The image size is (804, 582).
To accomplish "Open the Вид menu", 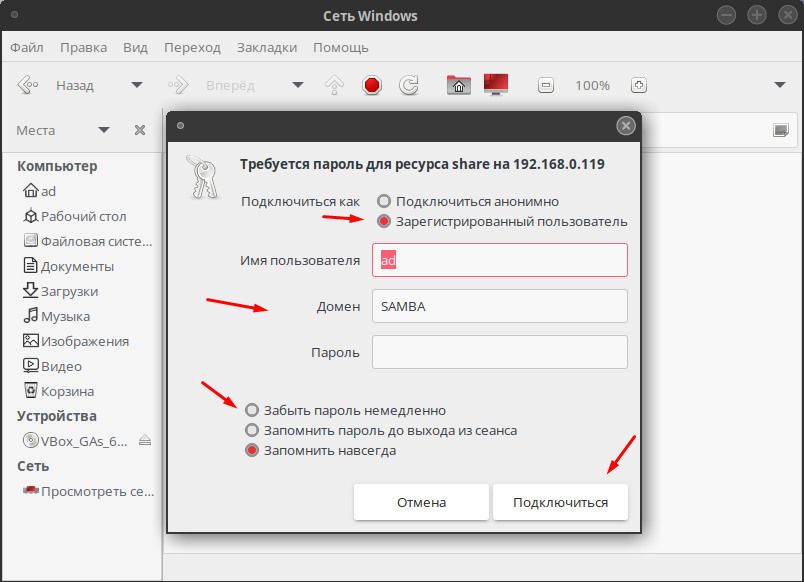I will pos(135,48).
